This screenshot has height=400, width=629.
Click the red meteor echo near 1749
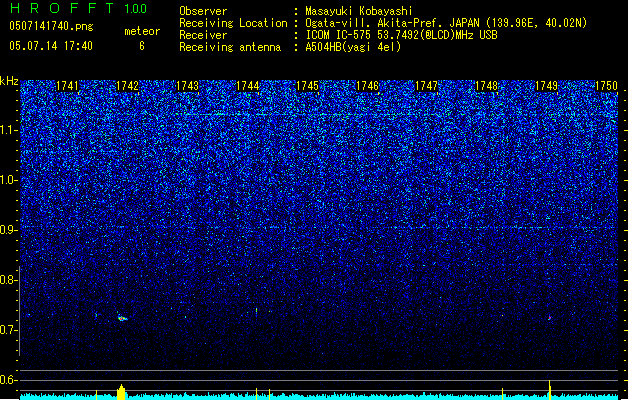pos(550,318)
